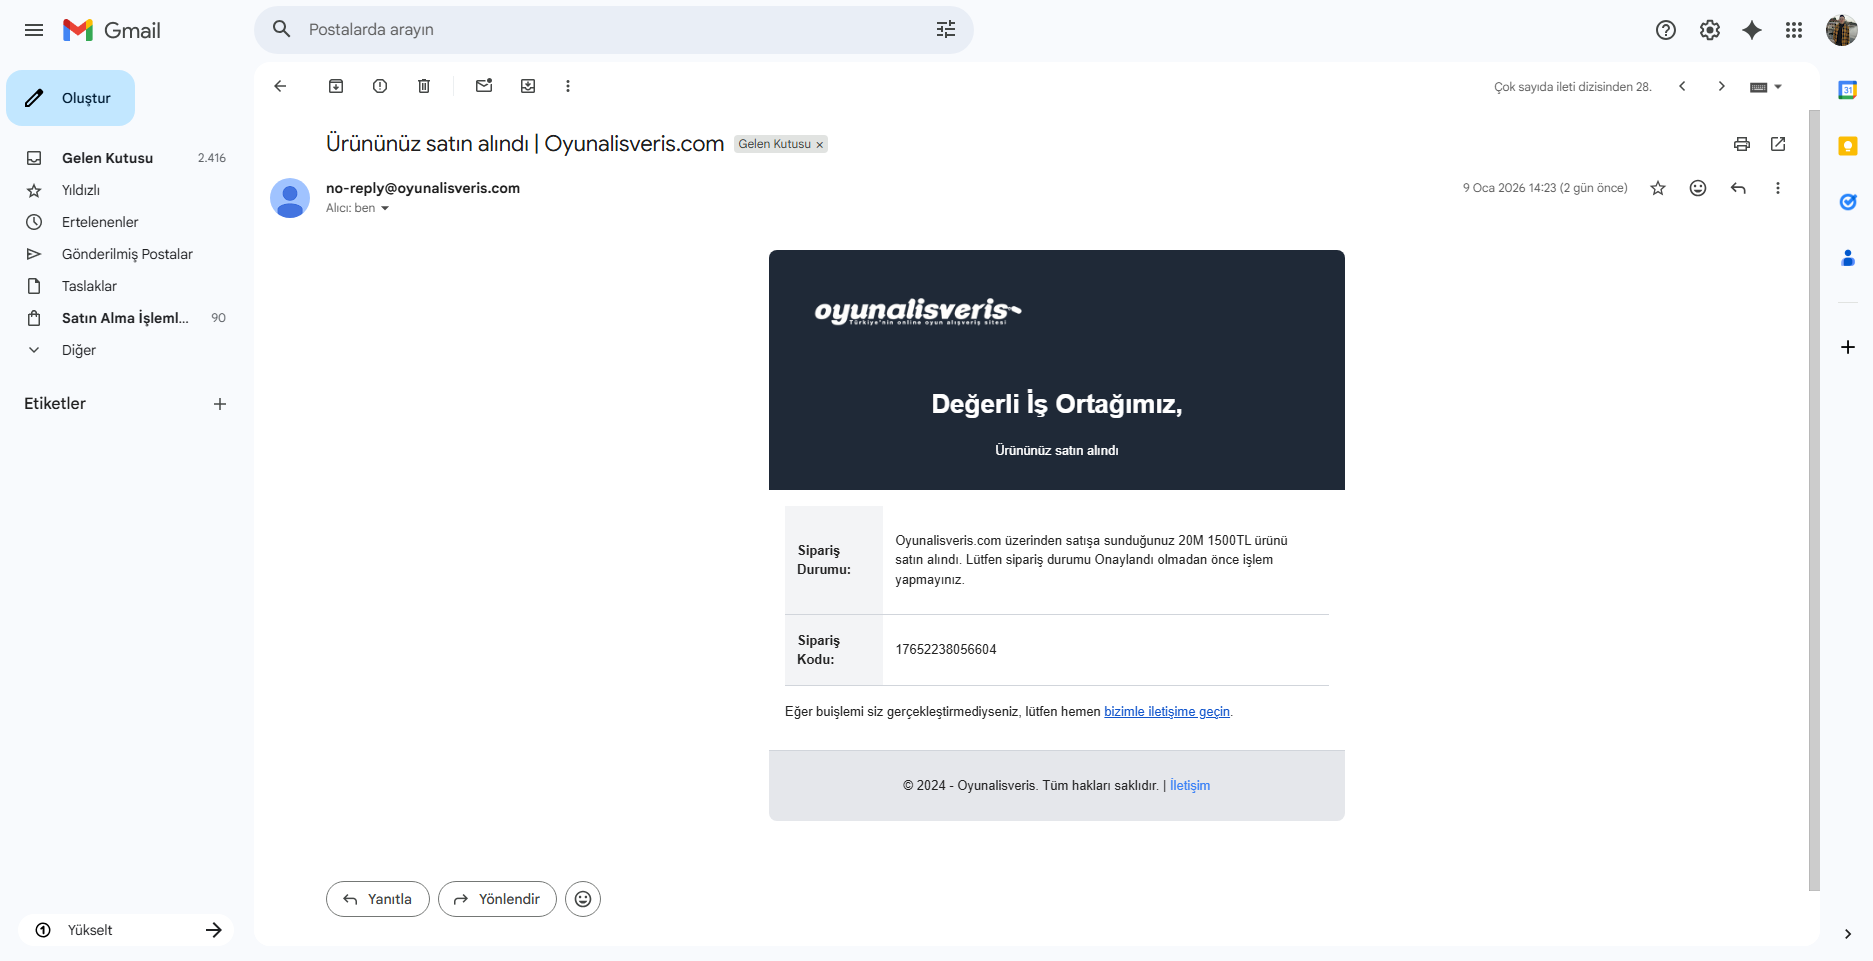Print the whole conversation
This screenshot has height=961, width=1873.
tap(1742, 144)
